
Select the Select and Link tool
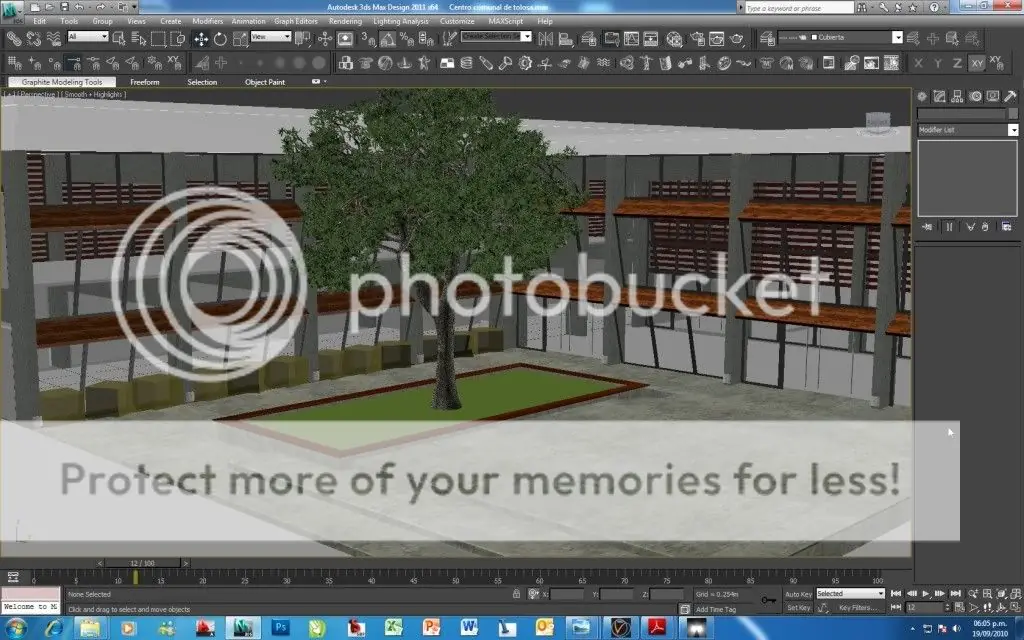pyautogui.click(x=14, y=39)
